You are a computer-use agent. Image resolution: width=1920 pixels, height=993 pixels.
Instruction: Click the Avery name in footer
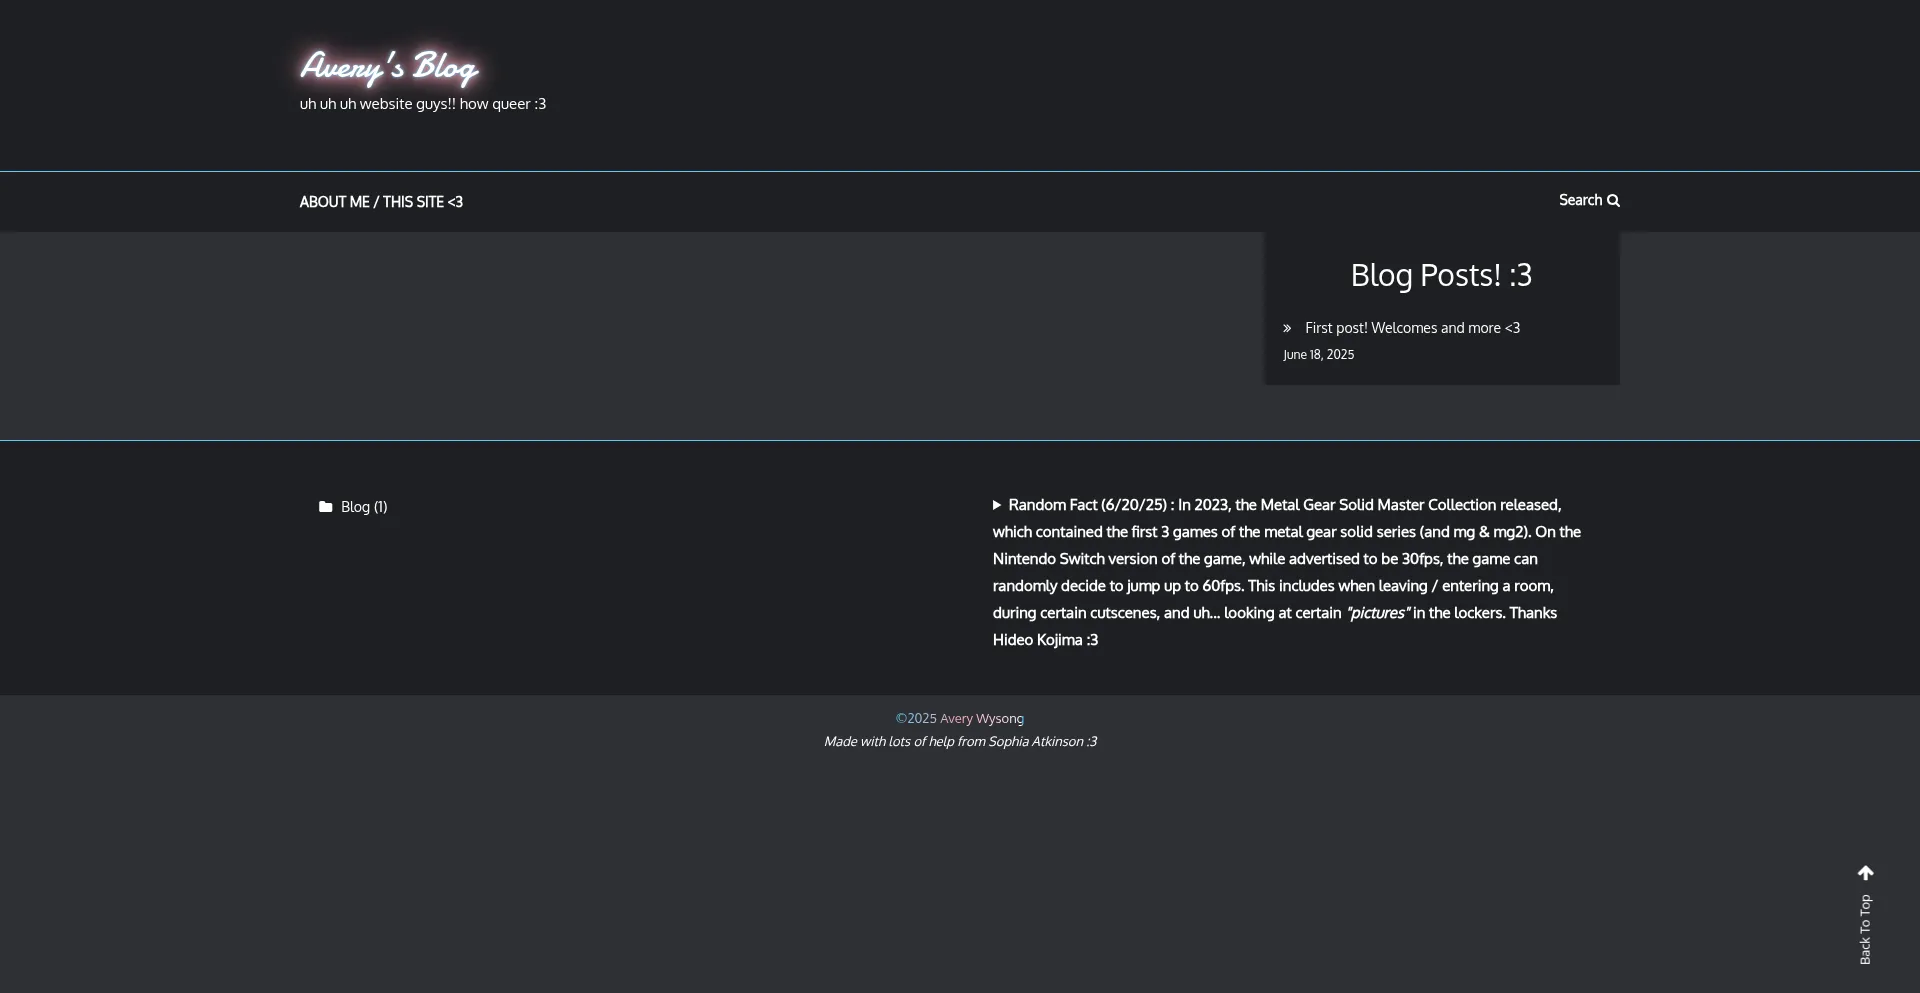tap(956, 718)
